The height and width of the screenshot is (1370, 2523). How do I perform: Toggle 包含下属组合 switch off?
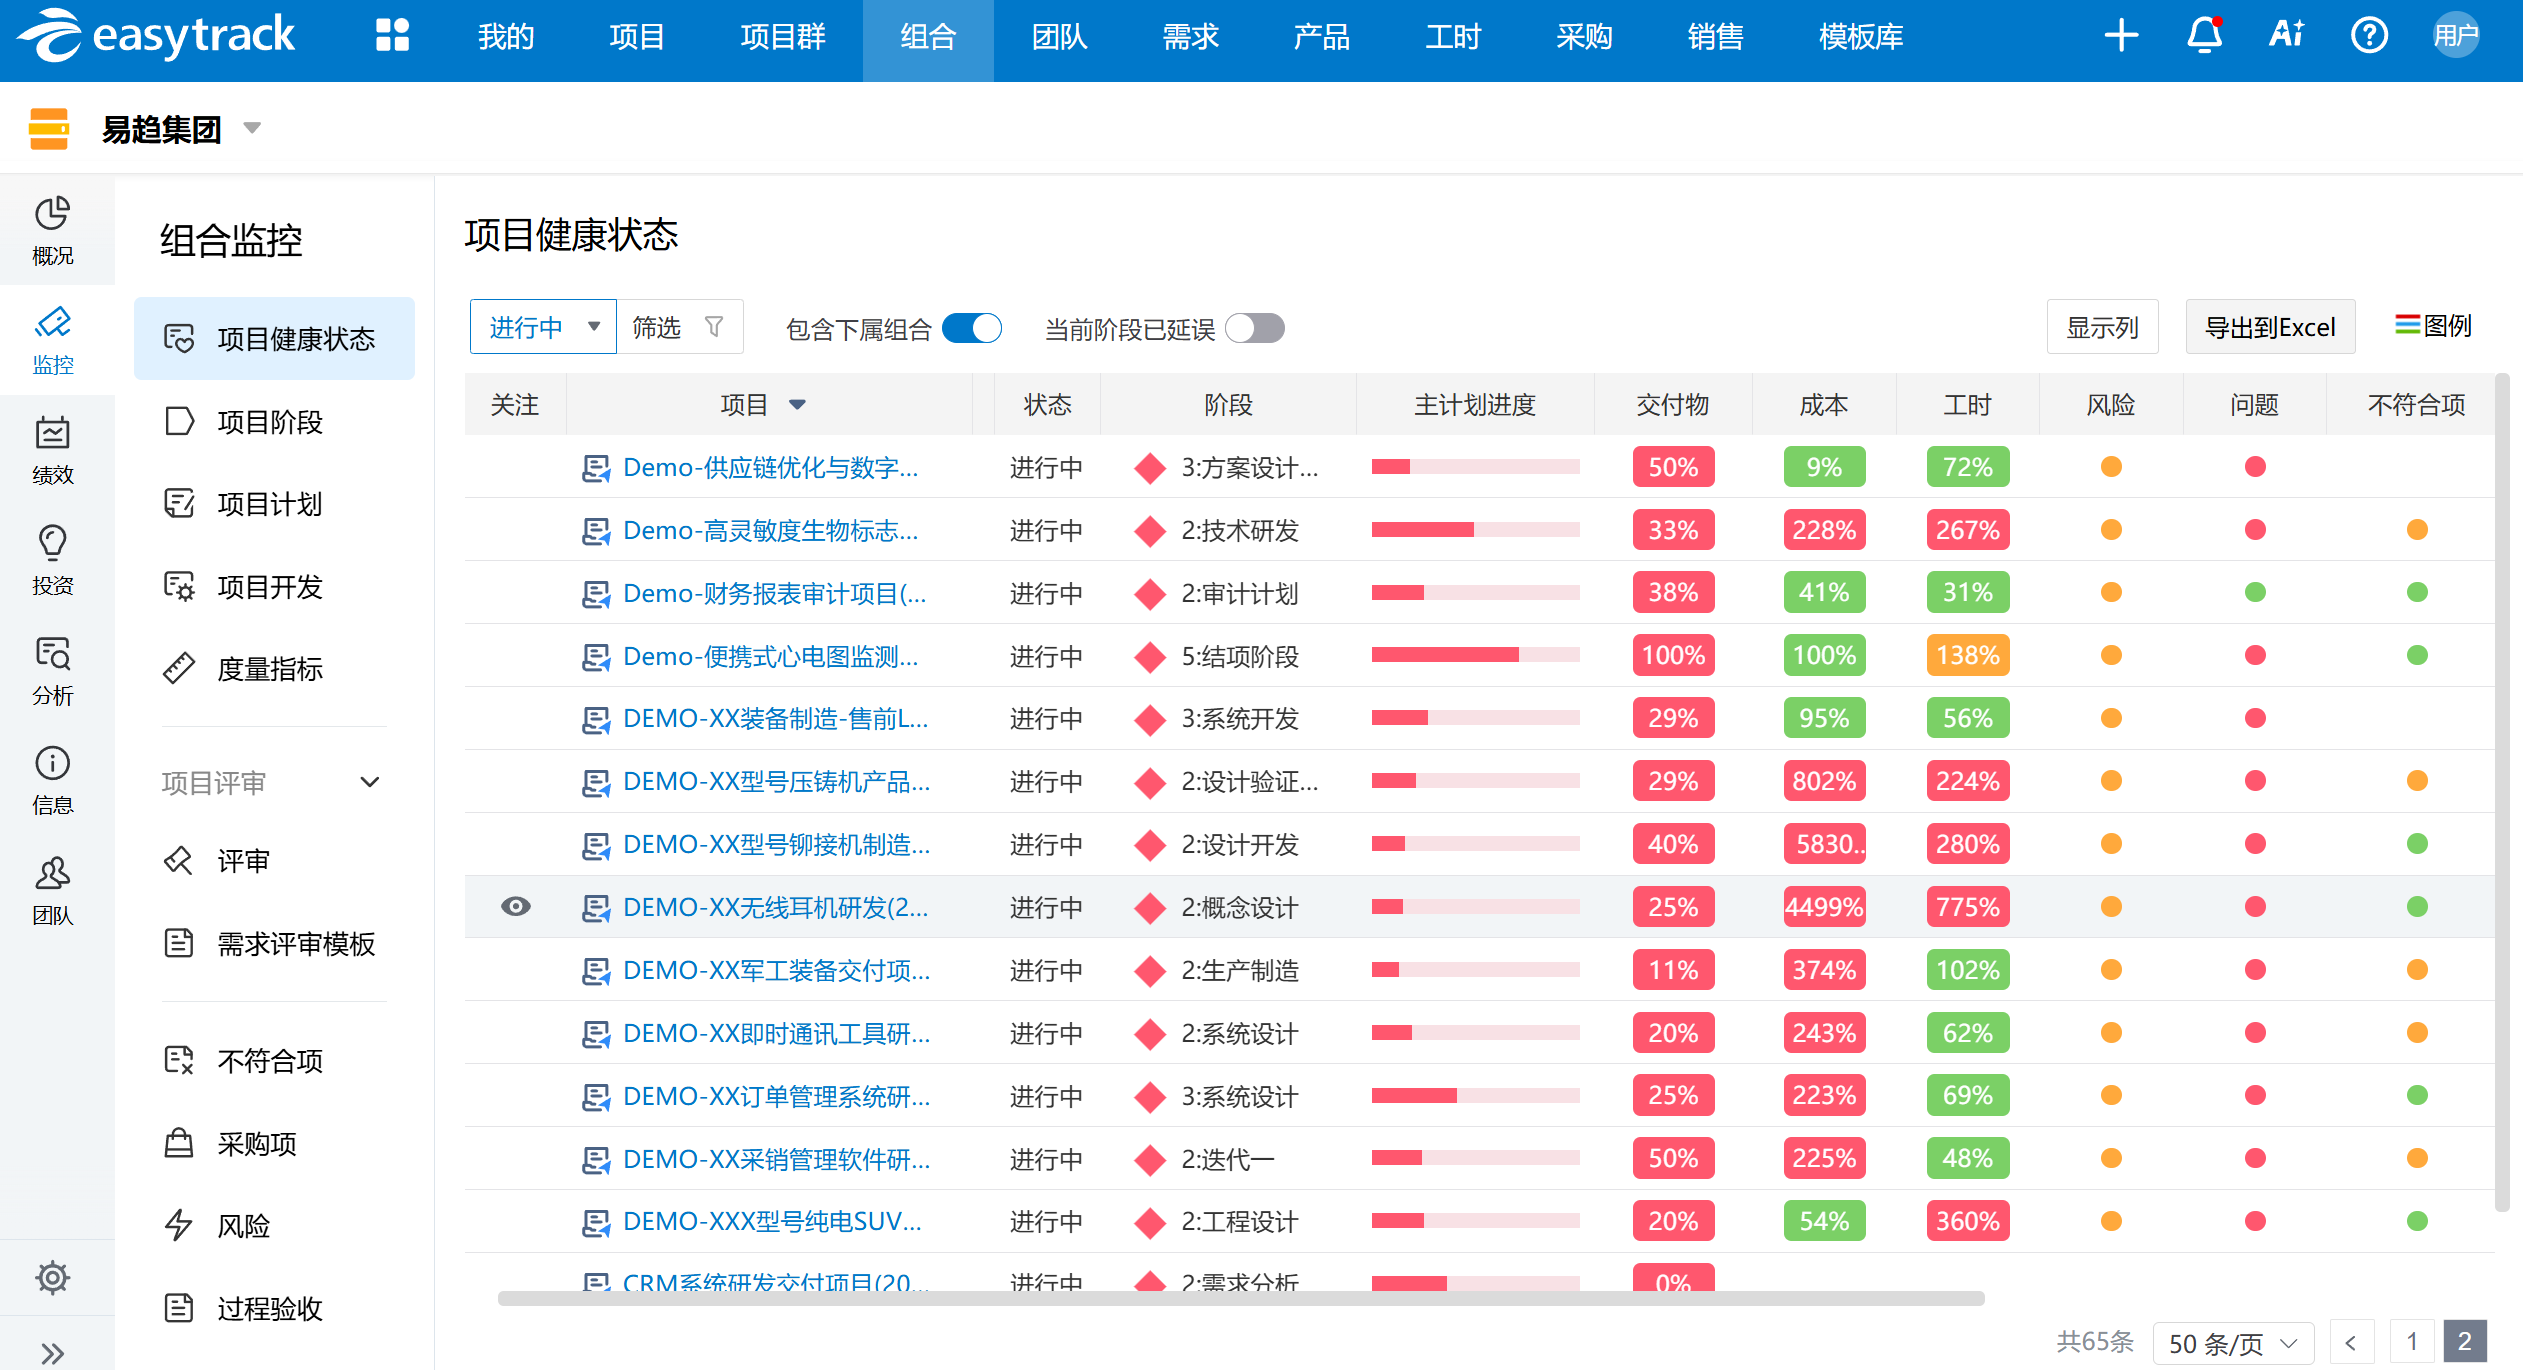[x=972, y=328]
